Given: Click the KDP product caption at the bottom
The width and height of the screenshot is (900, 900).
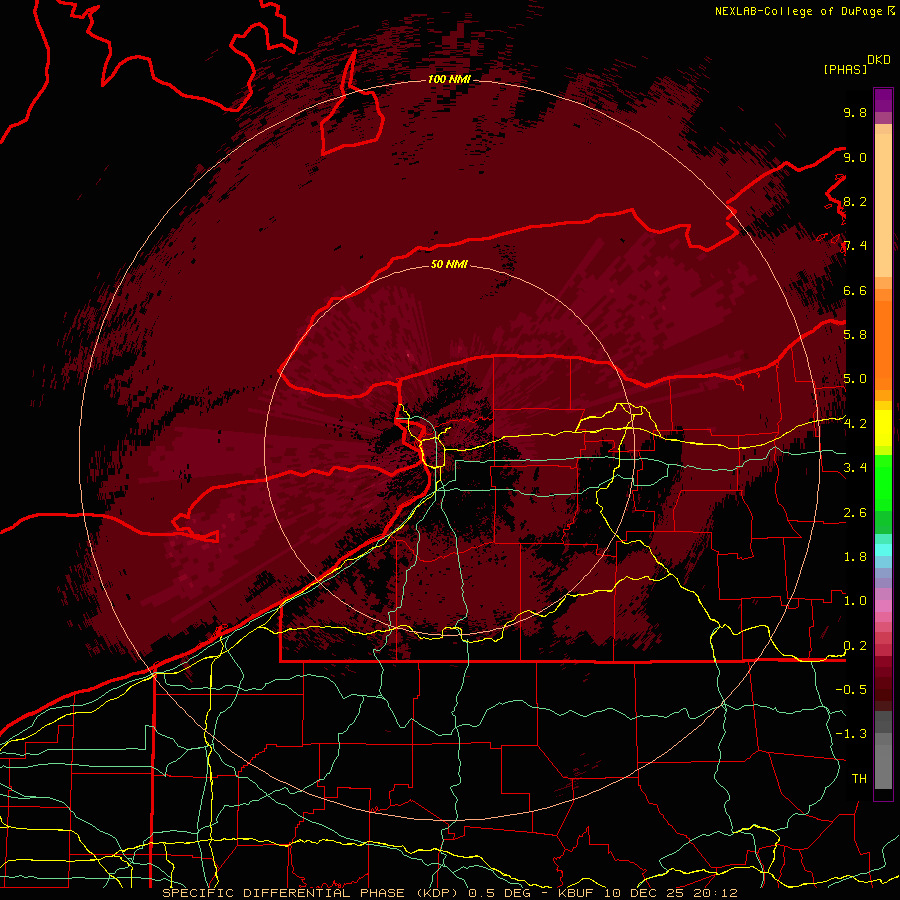Looking at the screenshot, I should click(449, 893).
